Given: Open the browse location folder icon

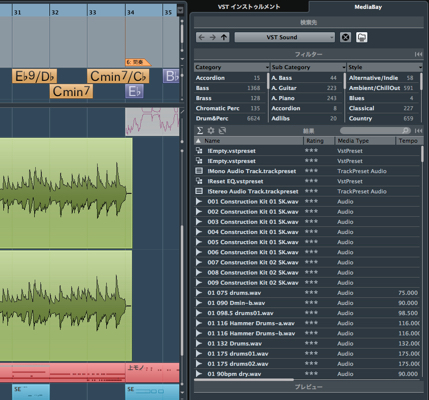Looking at the screenshot, I should pyautogui.click(x=362, y=37).
